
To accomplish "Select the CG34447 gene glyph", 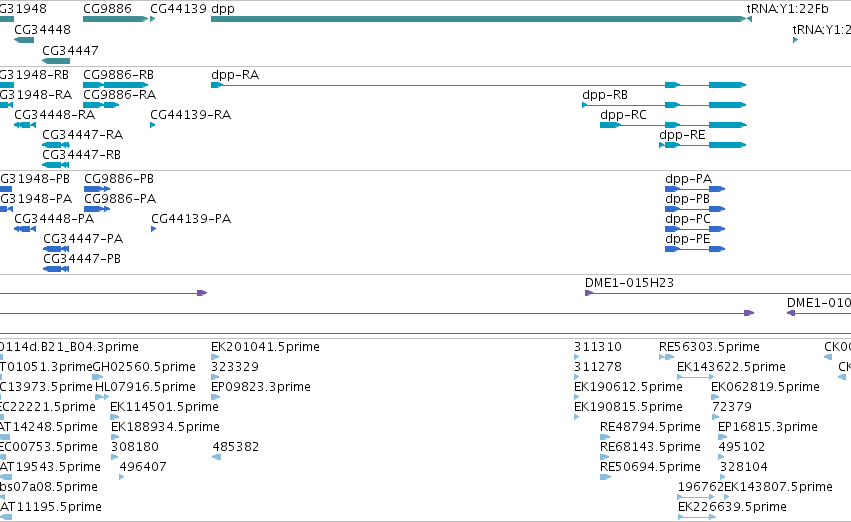I will pos(56,61).
